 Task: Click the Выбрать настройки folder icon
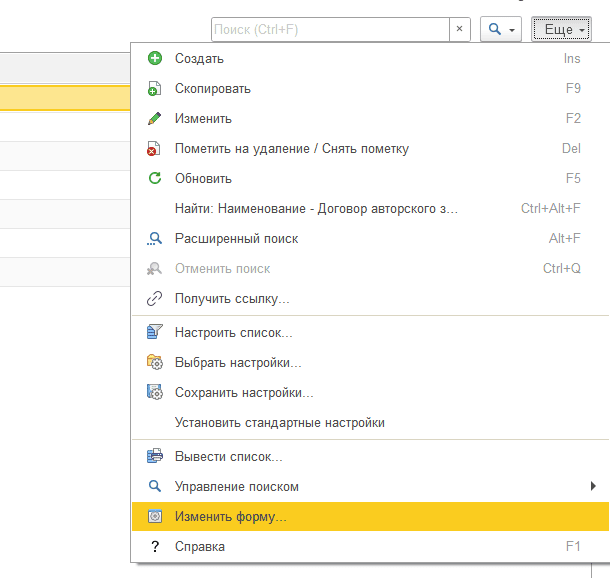pyautogui.click(x=154, y=363)
